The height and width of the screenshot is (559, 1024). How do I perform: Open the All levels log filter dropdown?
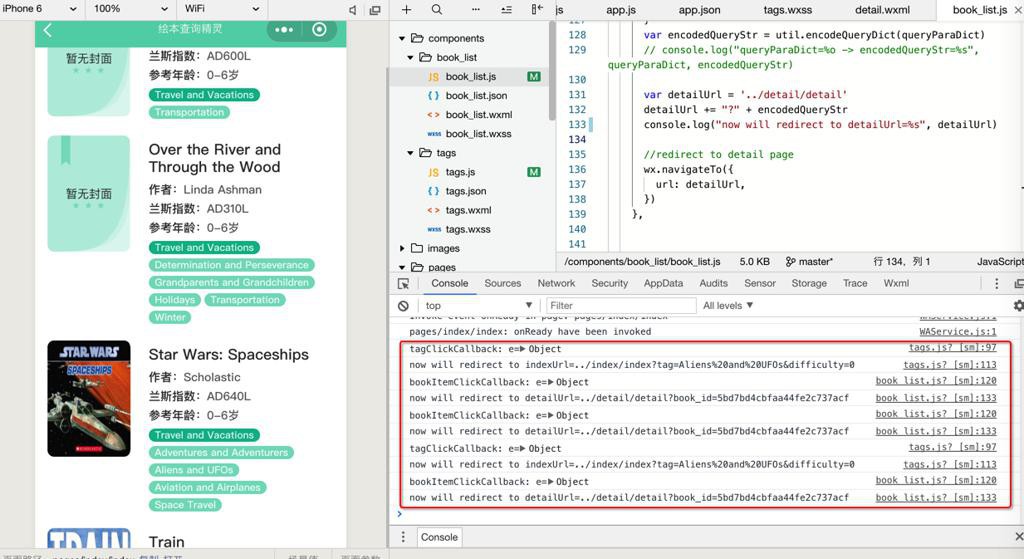728,306
